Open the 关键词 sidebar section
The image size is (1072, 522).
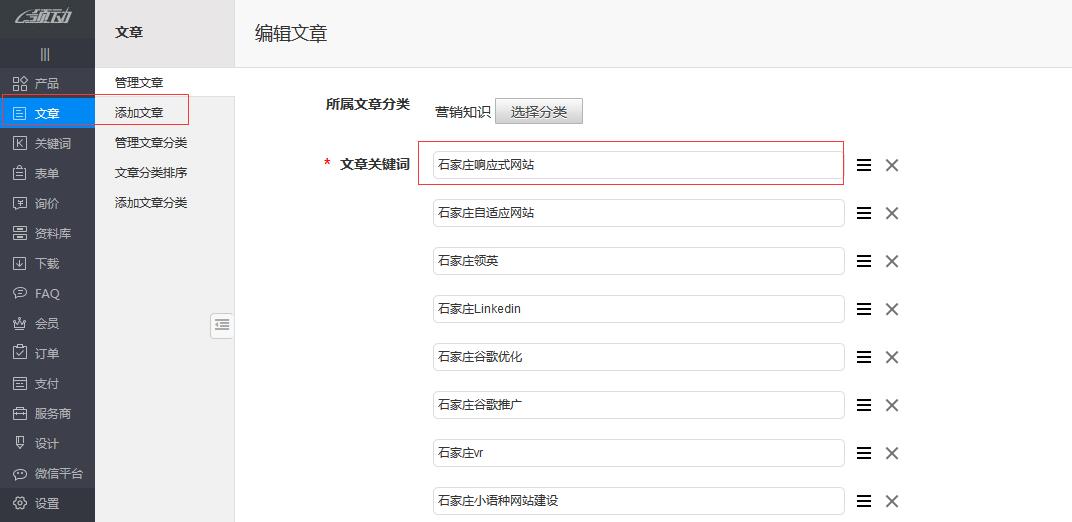coord(47,143)
